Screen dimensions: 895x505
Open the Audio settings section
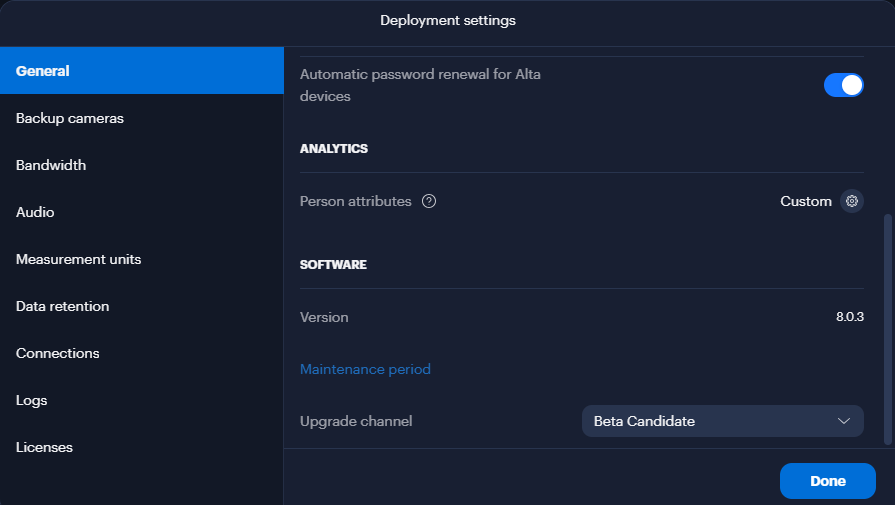click(x=142, y=212)
